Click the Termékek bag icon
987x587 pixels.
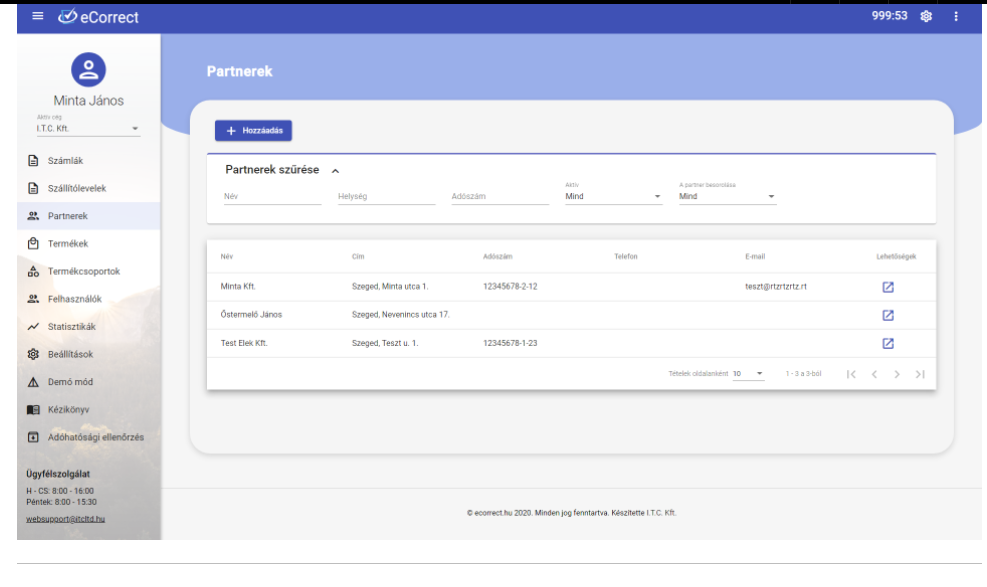33,243
